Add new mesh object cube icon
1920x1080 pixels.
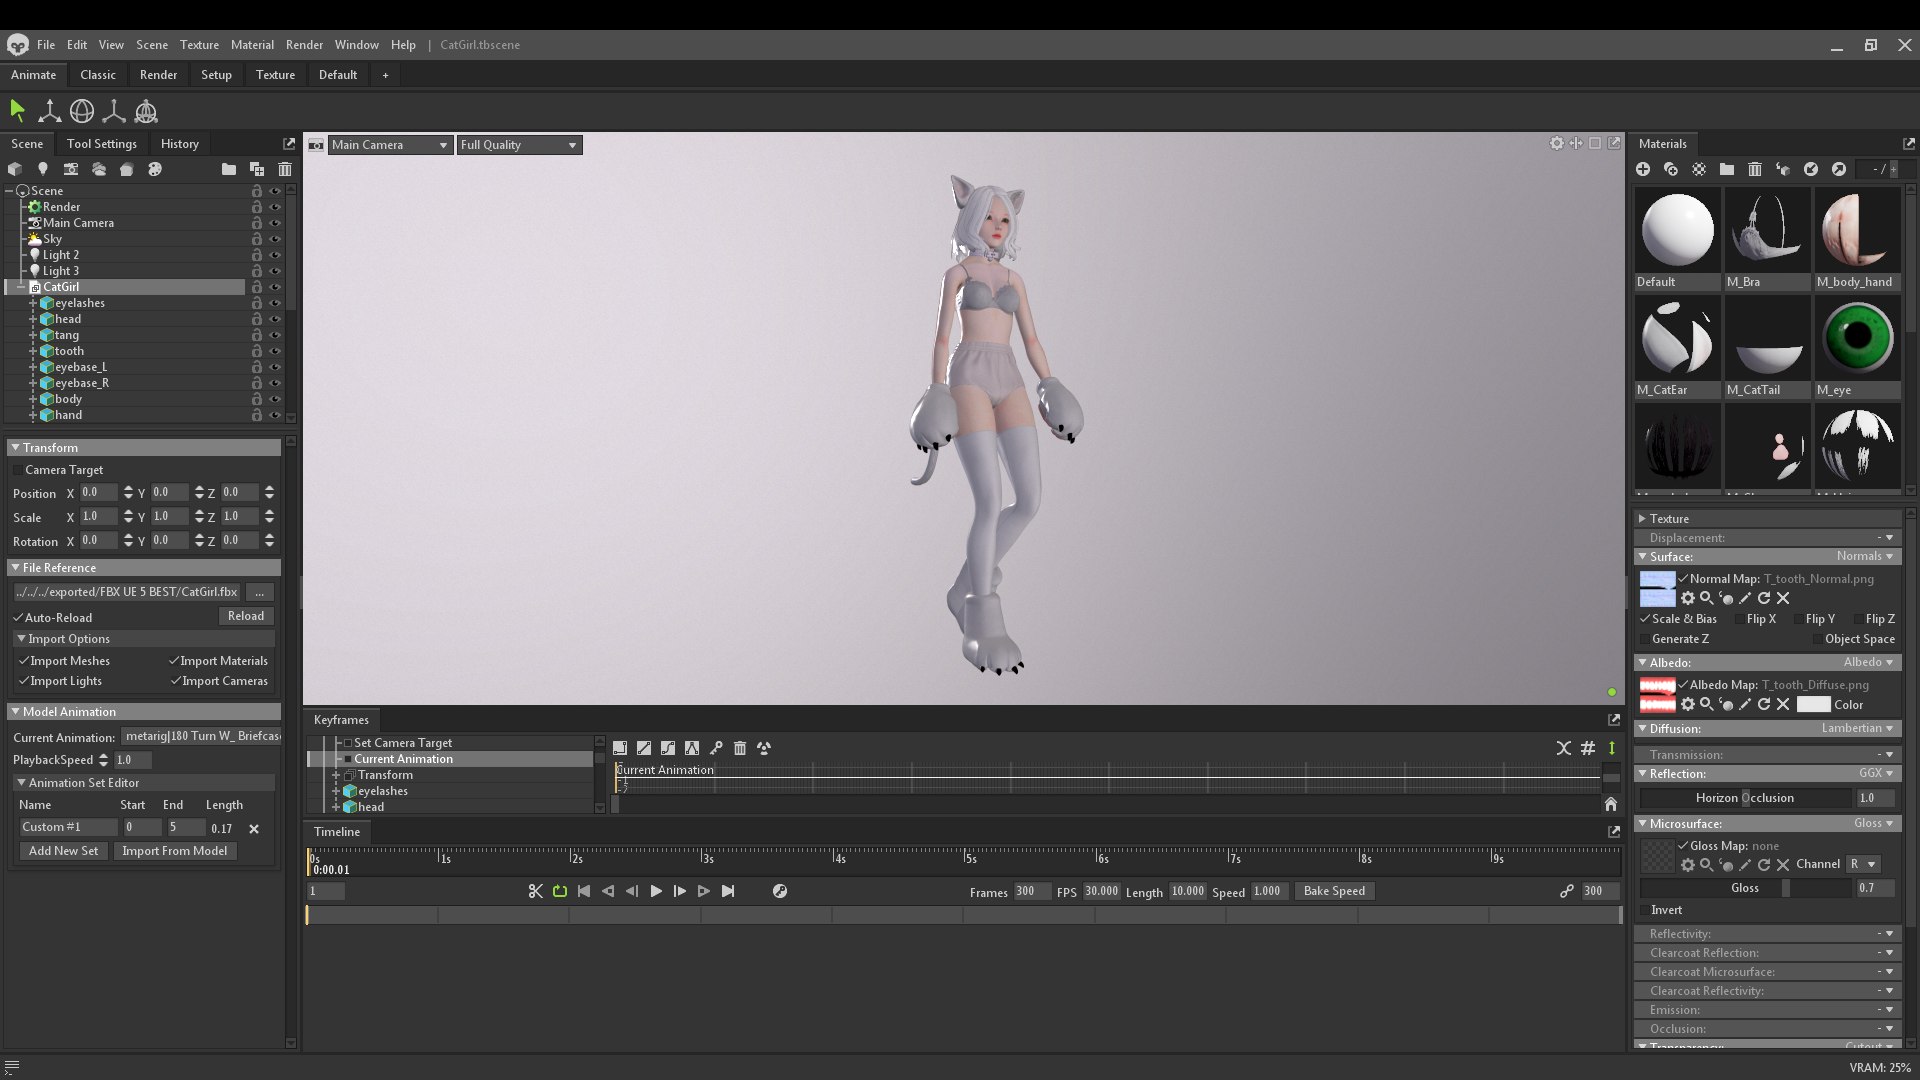click(14, 169)
